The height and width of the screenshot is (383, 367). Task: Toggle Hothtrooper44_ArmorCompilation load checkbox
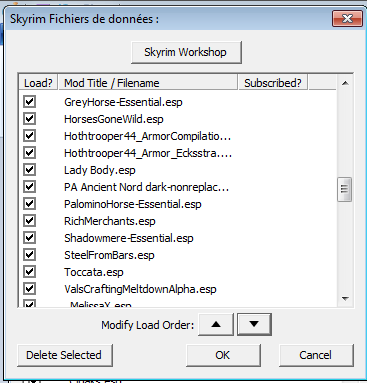(x=29, y=135)
